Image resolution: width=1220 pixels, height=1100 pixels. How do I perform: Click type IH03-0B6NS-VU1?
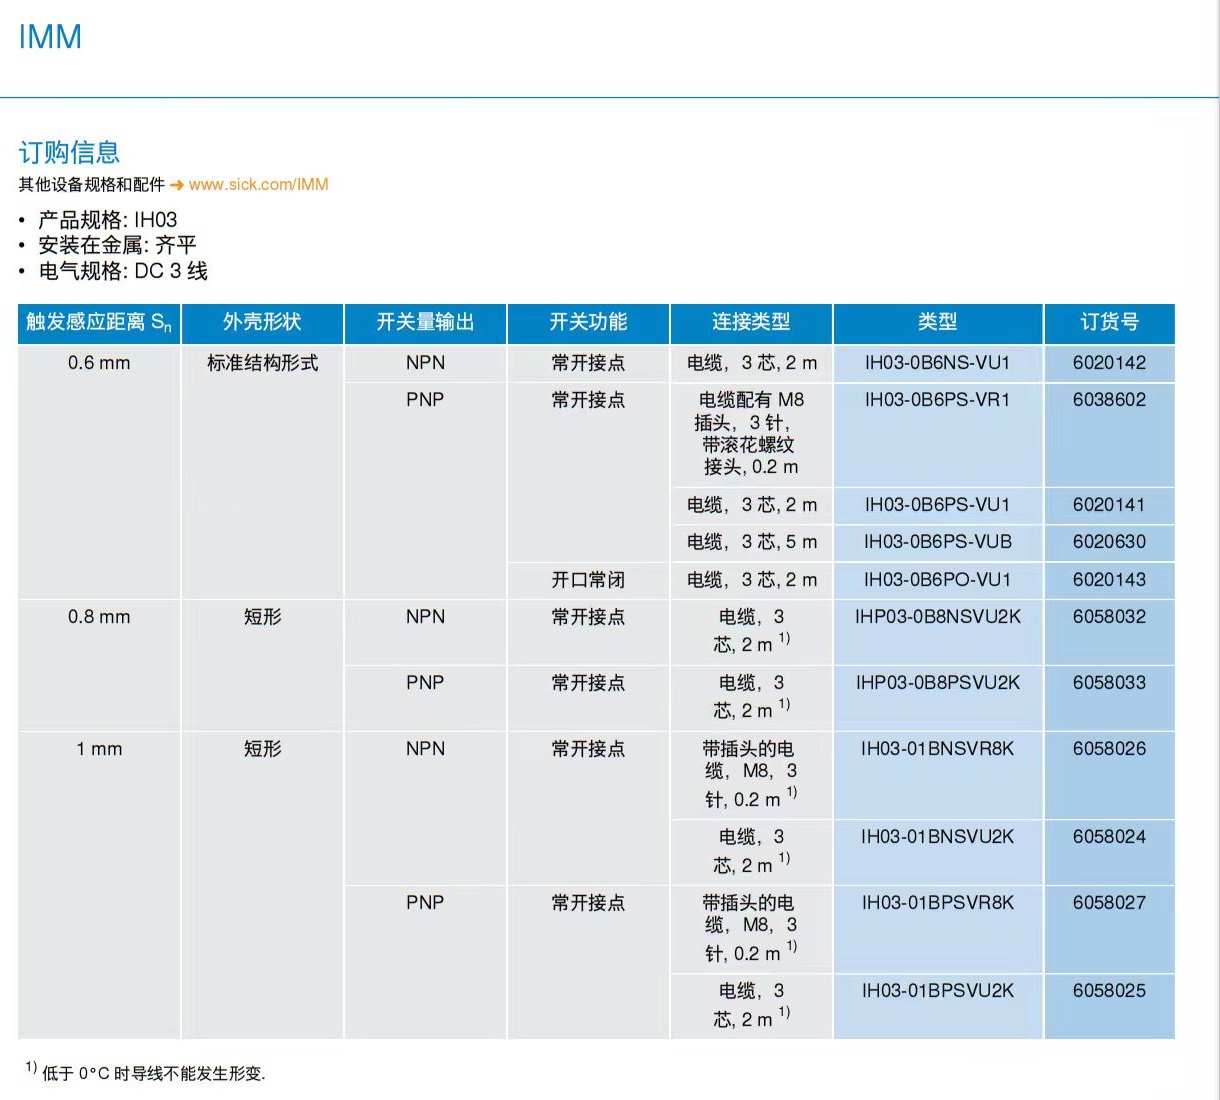click(937, 363)
